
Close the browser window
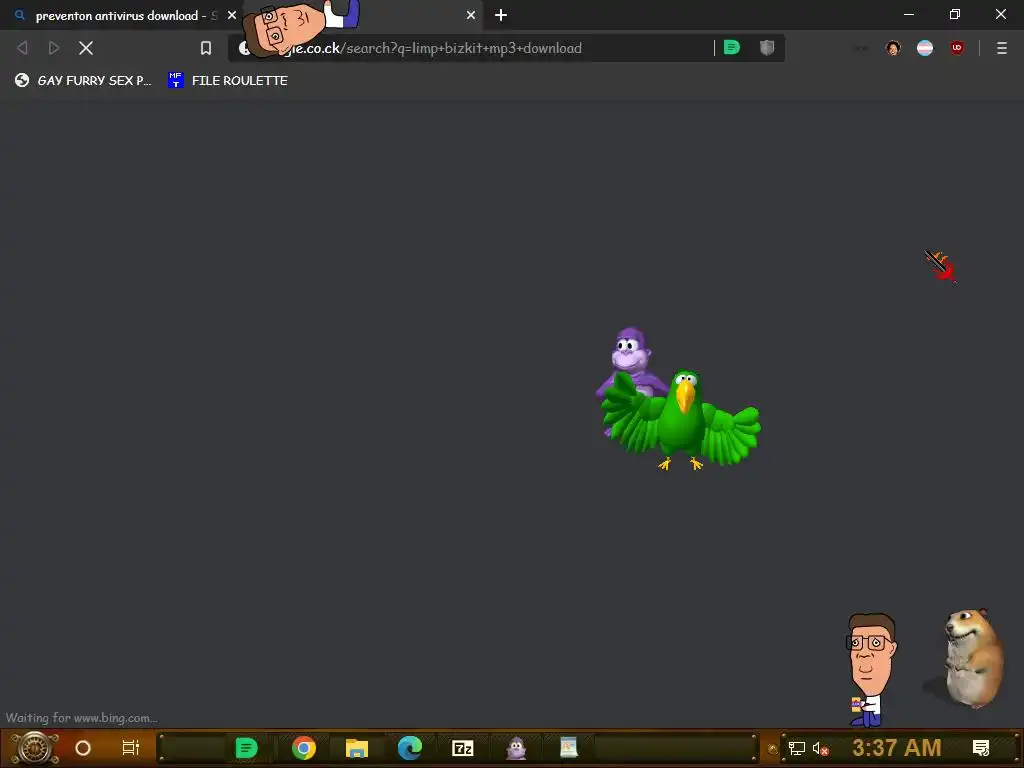1000,14
